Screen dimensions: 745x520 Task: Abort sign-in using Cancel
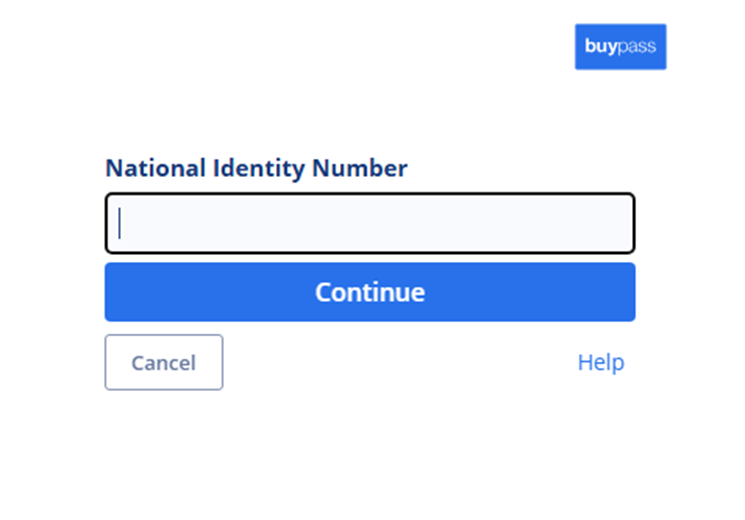[x=164, y=362]
